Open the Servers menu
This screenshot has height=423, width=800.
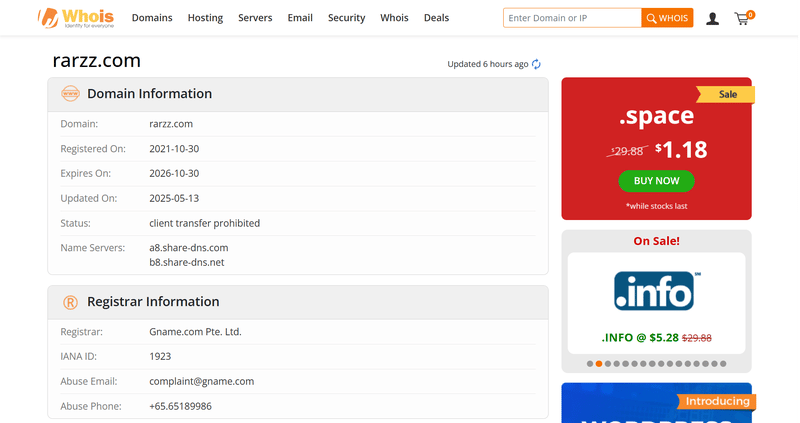255,18
